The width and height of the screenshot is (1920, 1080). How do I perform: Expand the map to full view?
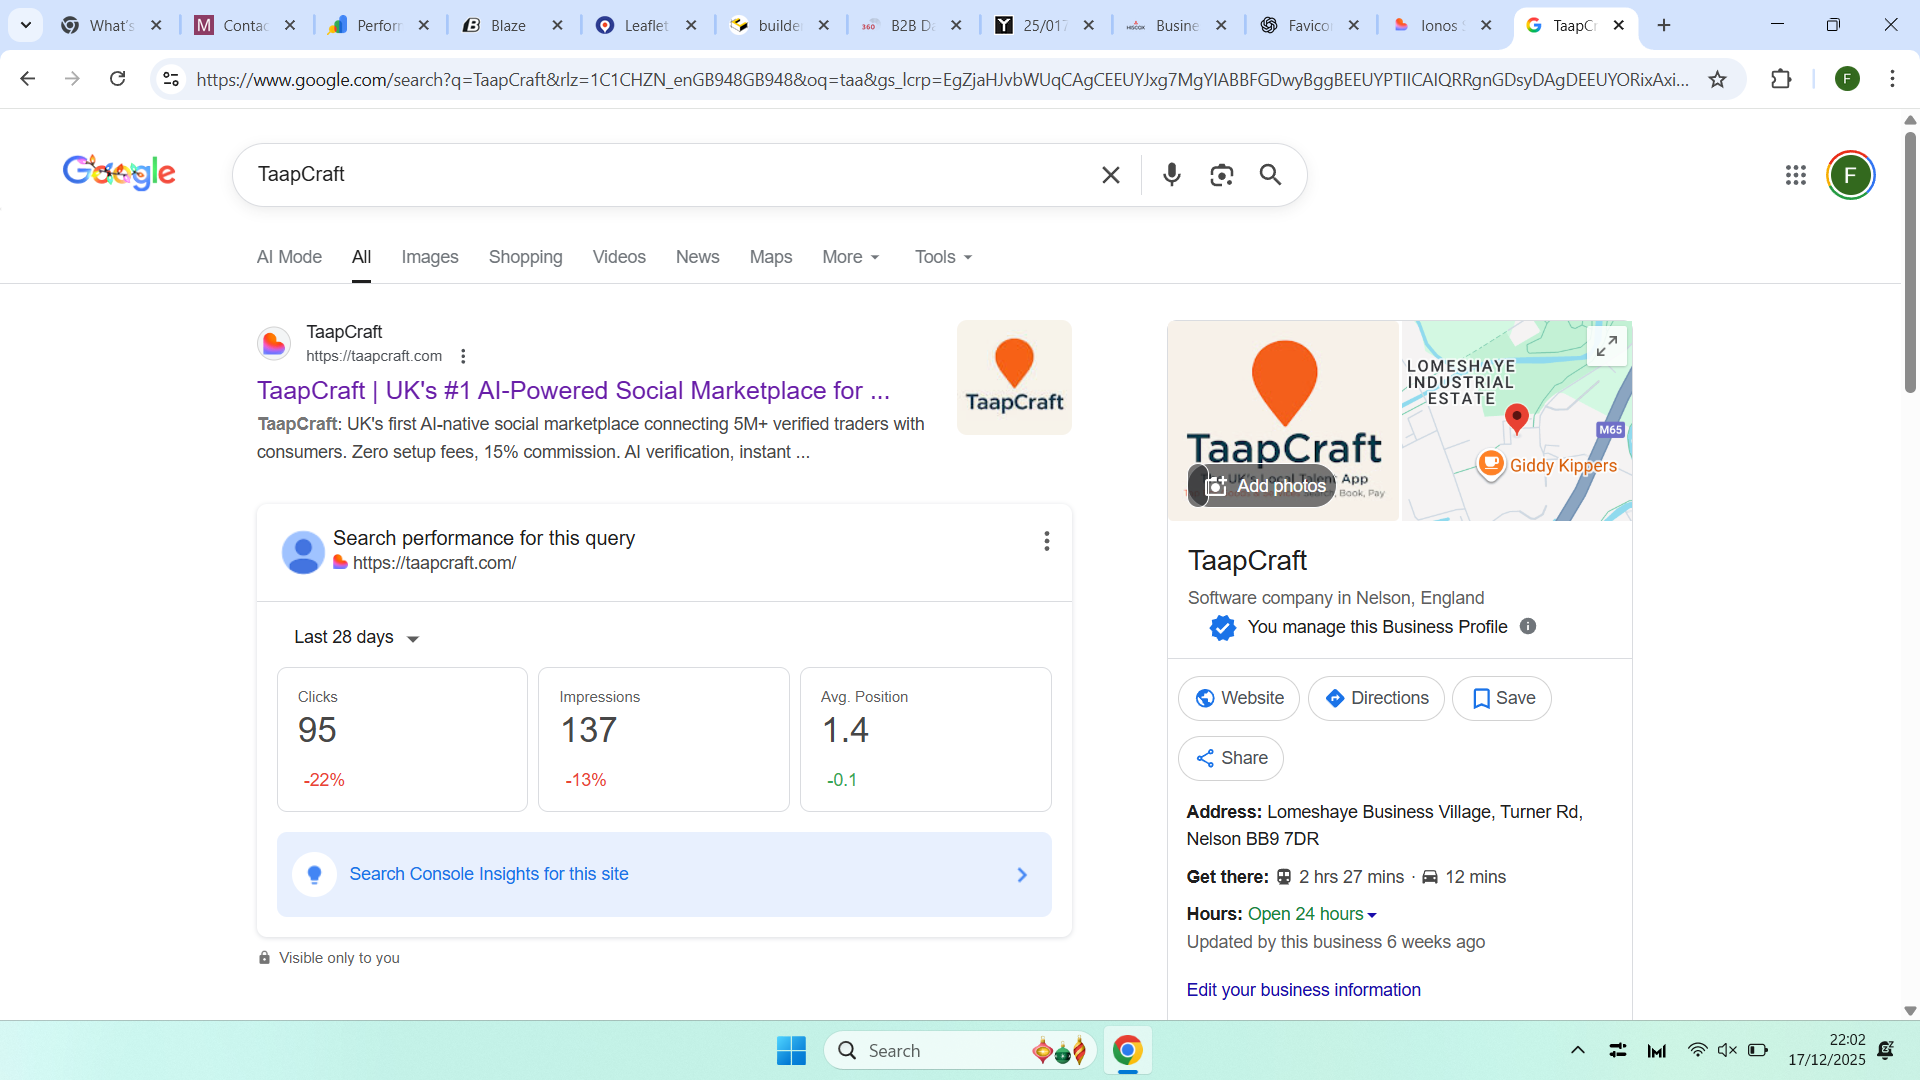(x=1606, y=346)
